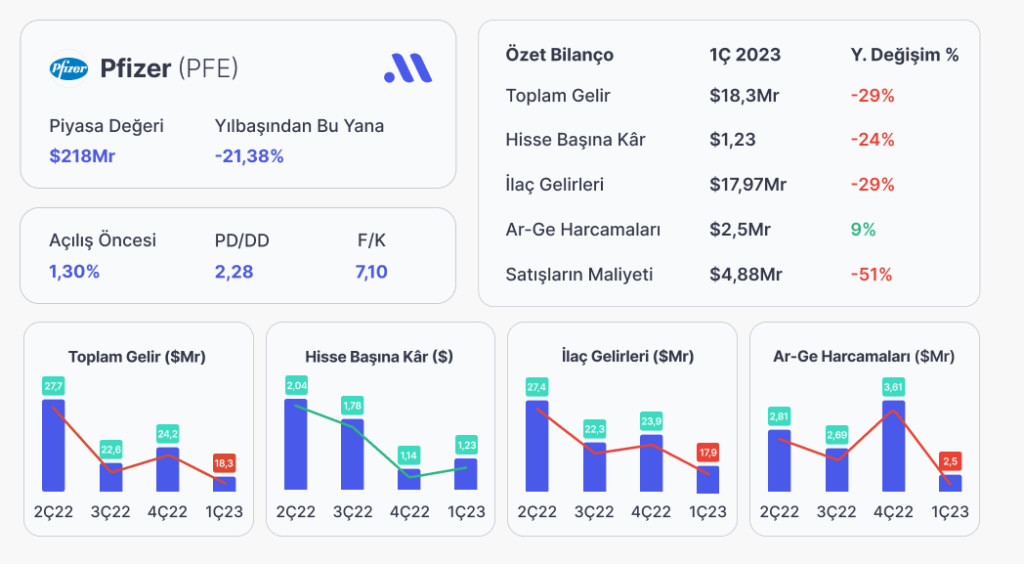Click the 22,3 bar label in İlaç Gelirleri chart

(594, 429)
